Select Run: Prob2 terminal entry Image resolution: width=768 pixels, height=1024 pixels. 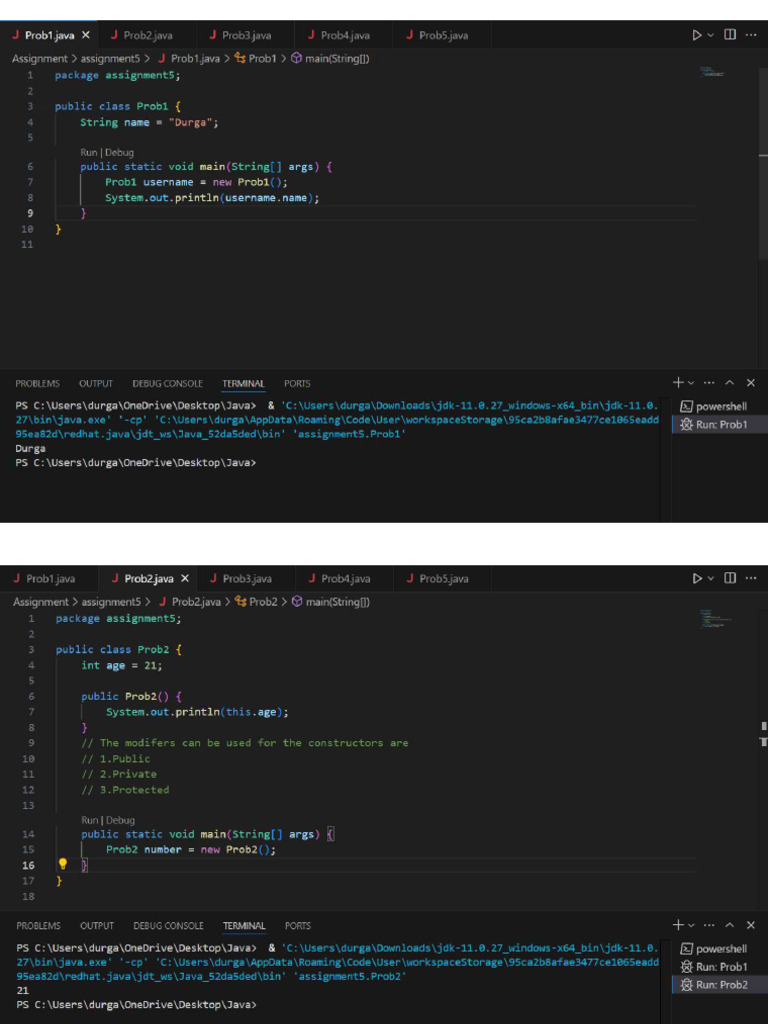click(x=720, y=985)
